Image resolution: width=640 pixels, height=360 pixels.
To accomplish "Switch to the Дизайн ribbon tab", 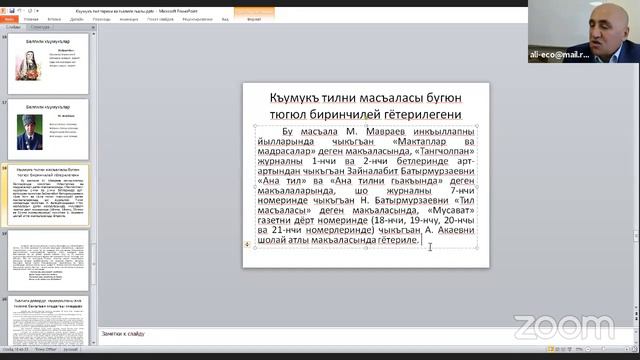I will click(76, 19).
